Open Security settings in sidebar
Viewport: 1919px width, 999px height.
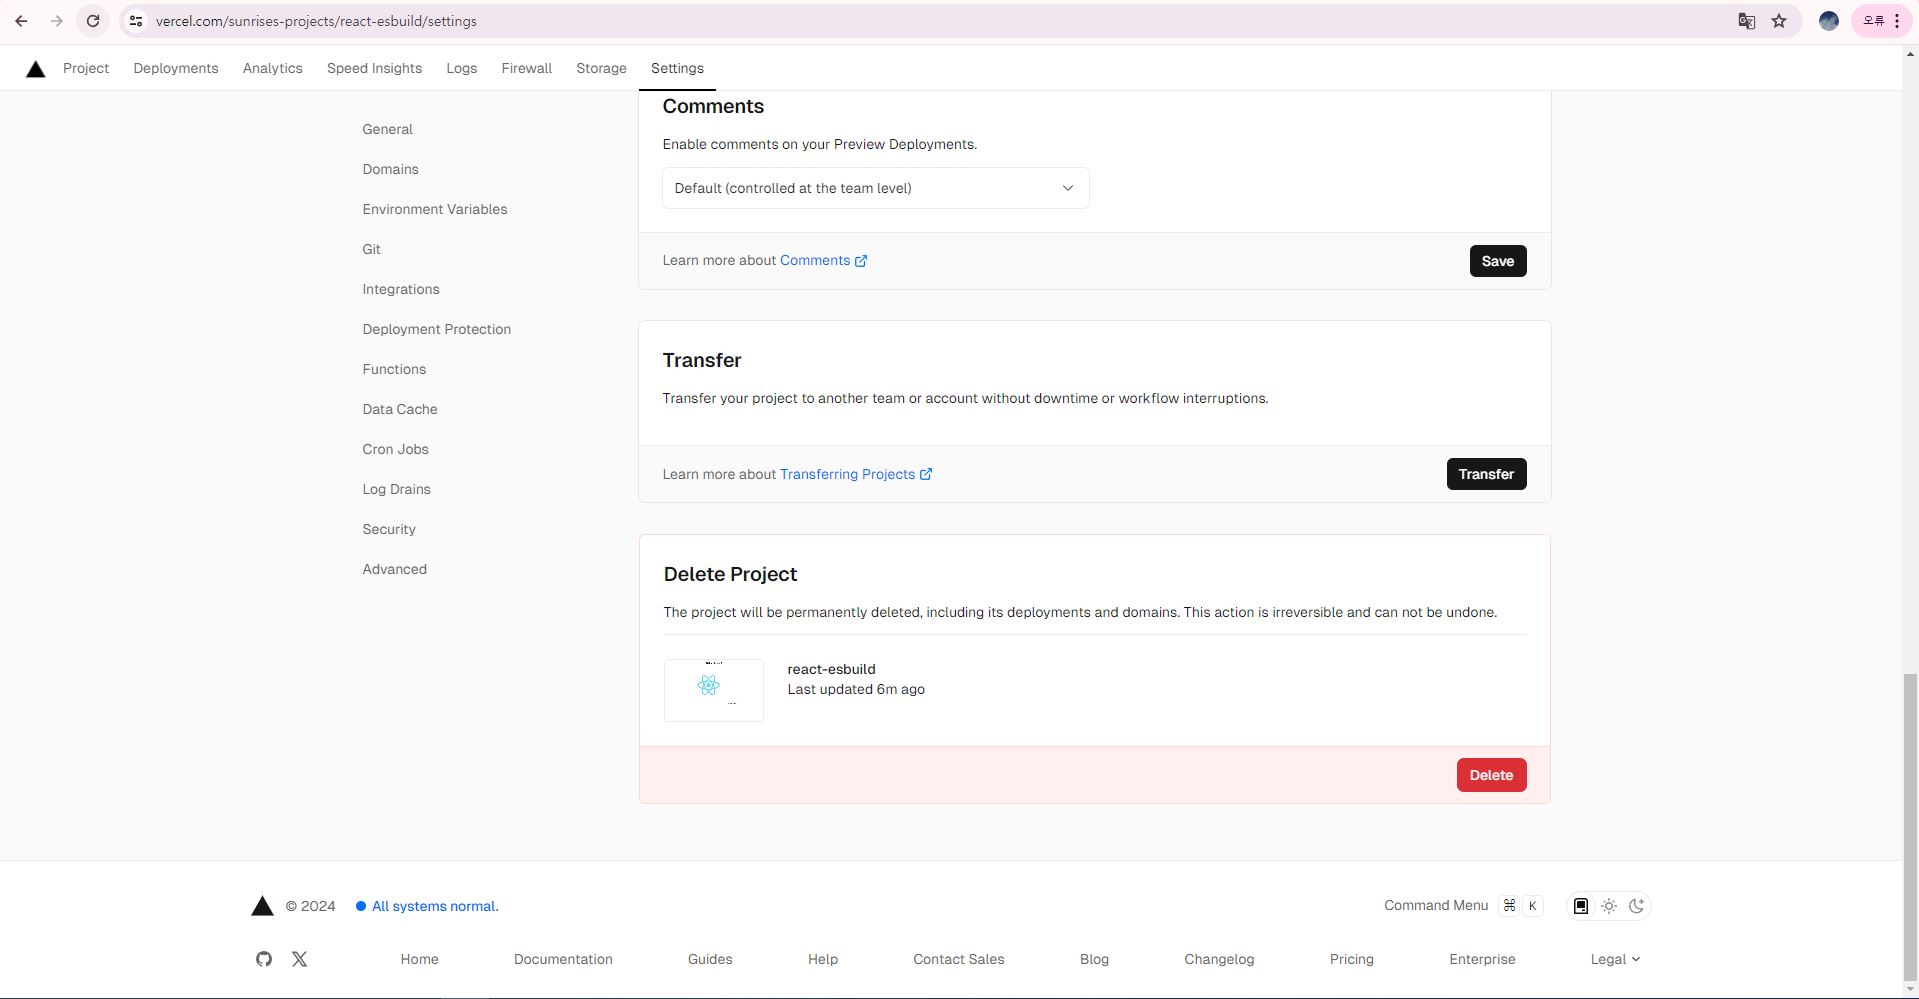pos(389,529)
